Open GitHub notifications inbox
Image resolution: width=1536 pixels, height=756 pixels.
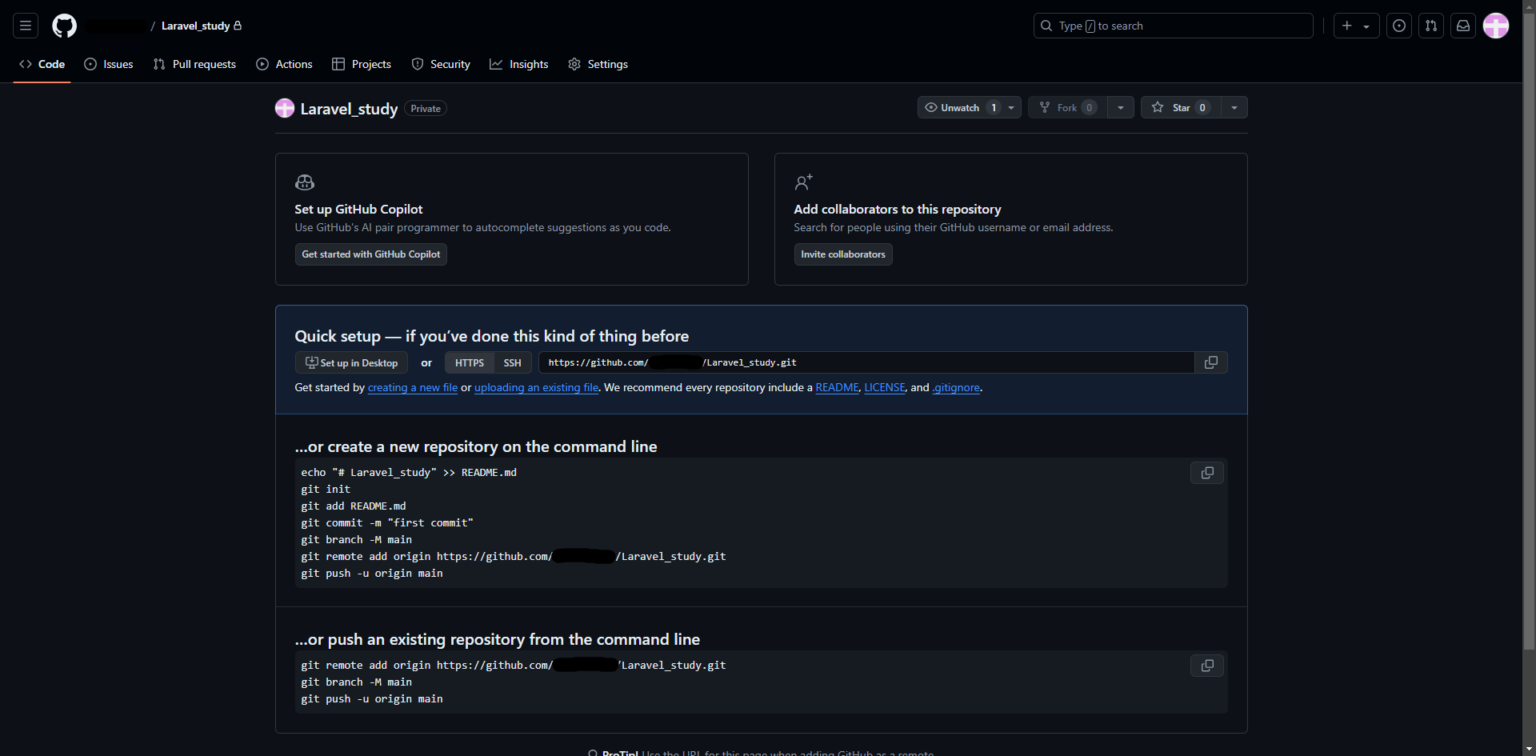pyautogui.click(x=1463, y=25)
